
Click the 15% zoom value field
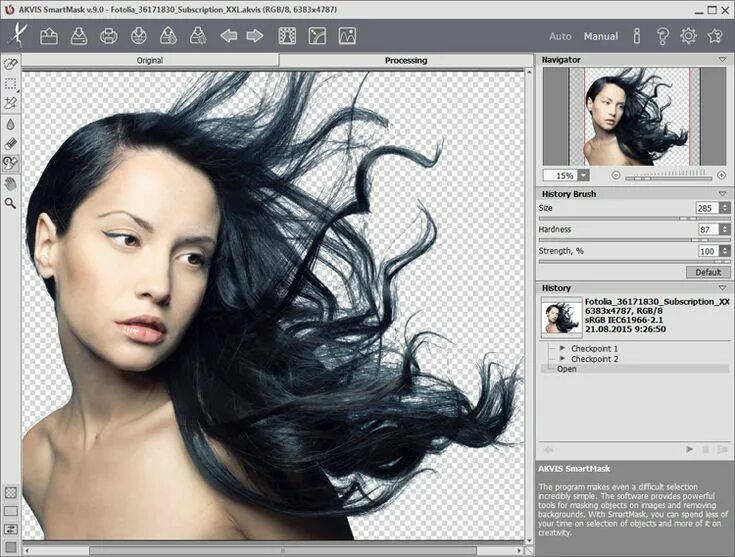[x=561, y=175]
